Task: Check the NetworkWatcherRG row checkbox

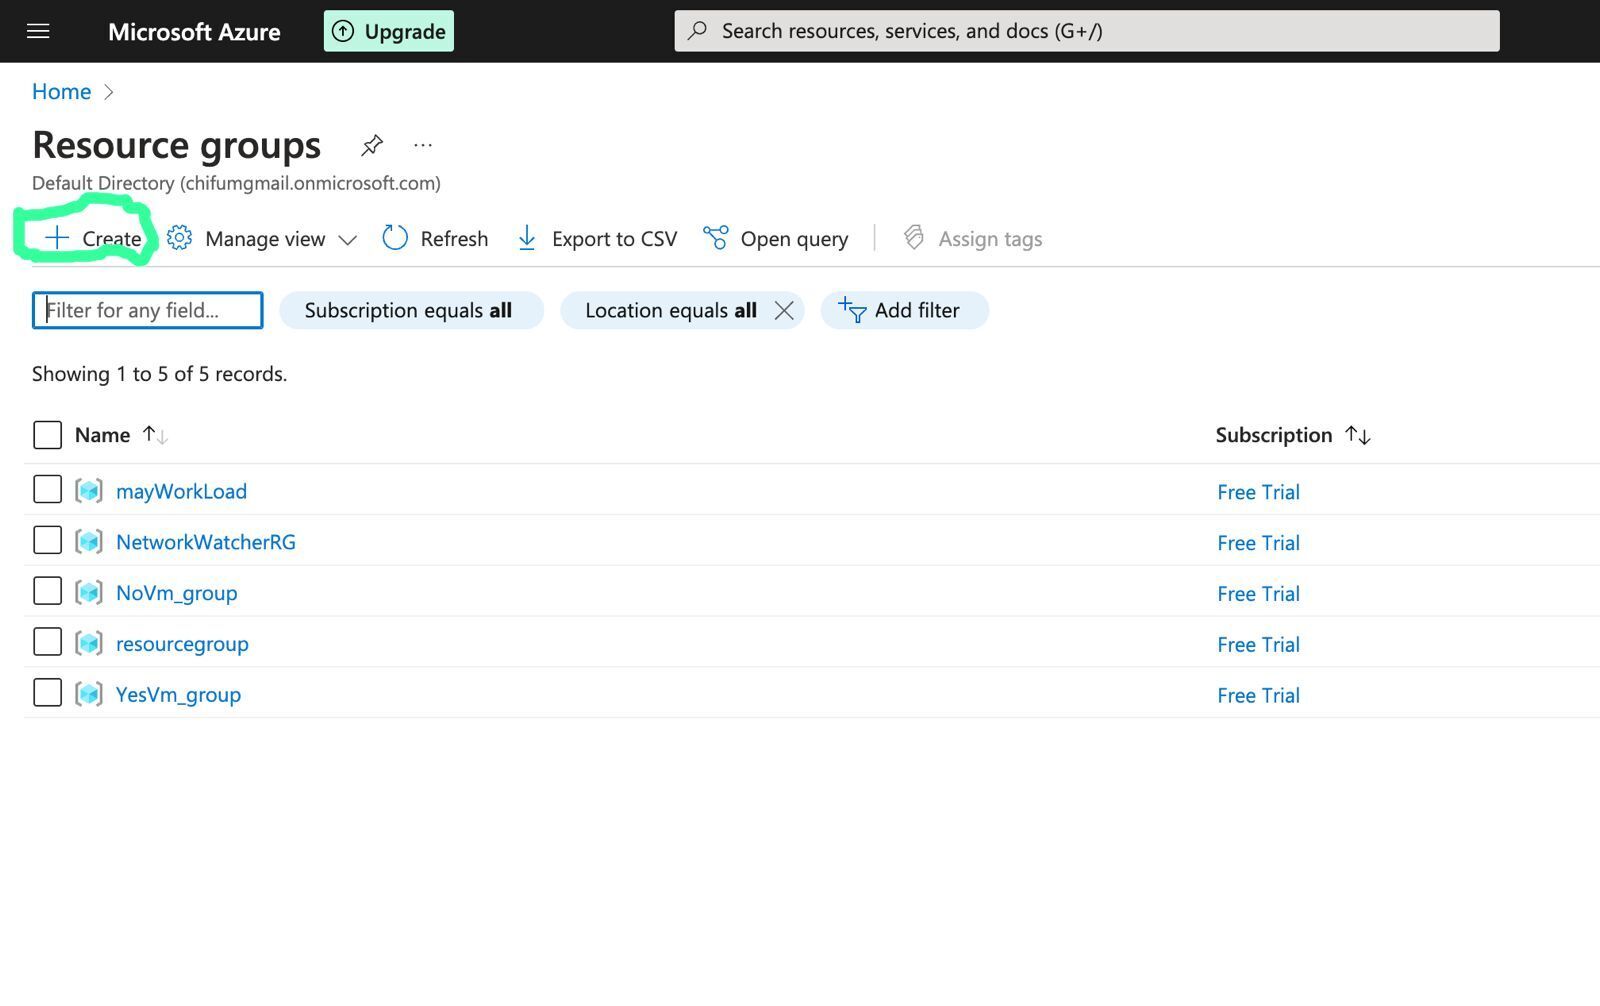Action: [47, 541]
